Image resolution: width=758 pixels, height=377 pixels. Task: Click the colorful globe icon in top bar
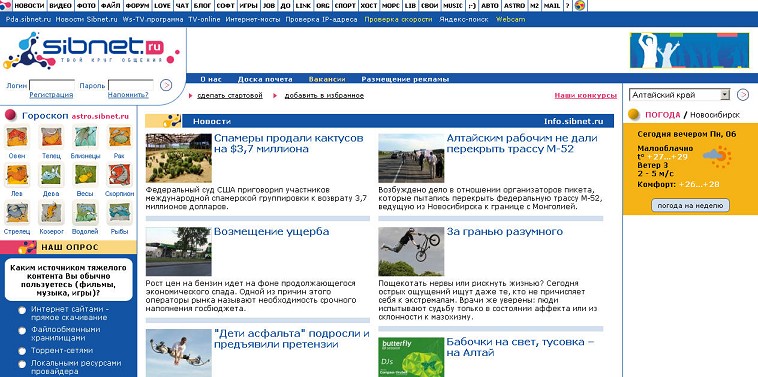click(580, 5)
